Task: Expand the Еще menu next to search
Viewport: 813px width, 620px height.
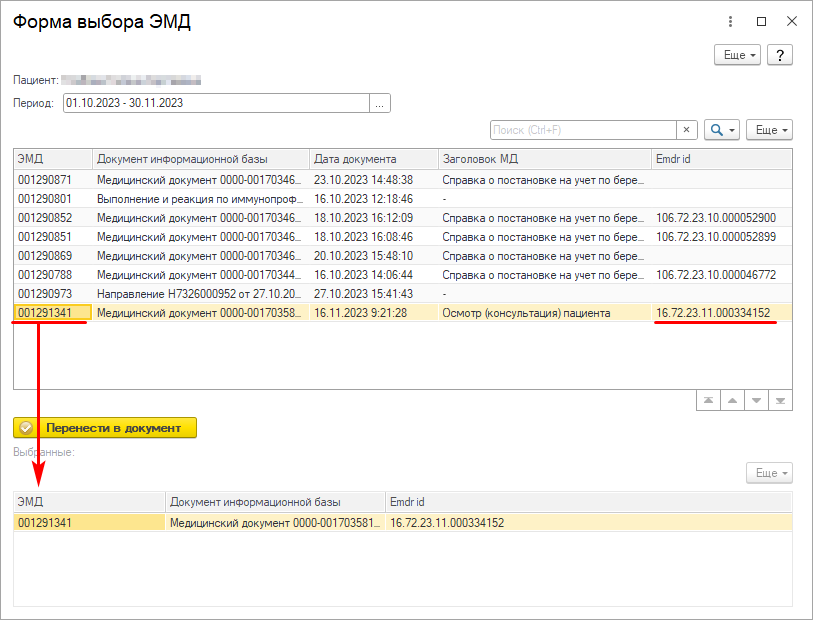Action: 769,130
